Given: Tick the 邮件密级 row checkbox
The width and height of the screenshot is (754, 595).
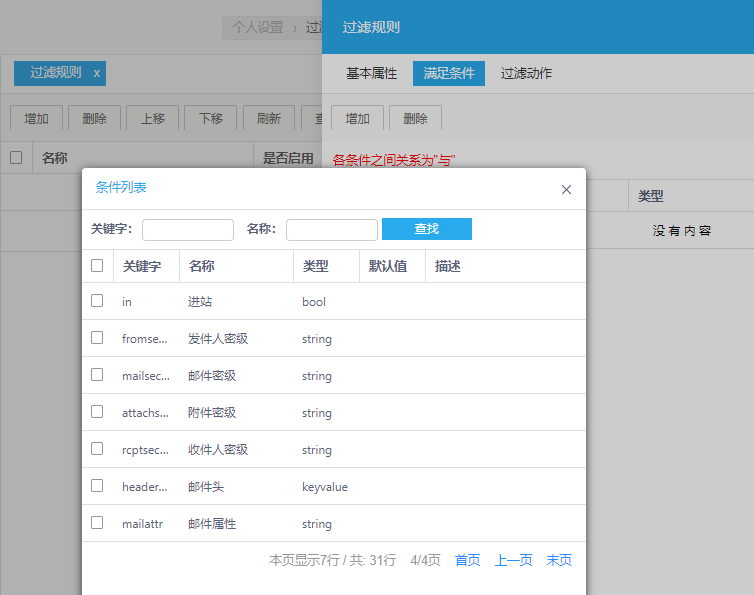Looking at the screenshot, I should pyautogui.click(x=97, y=375).
